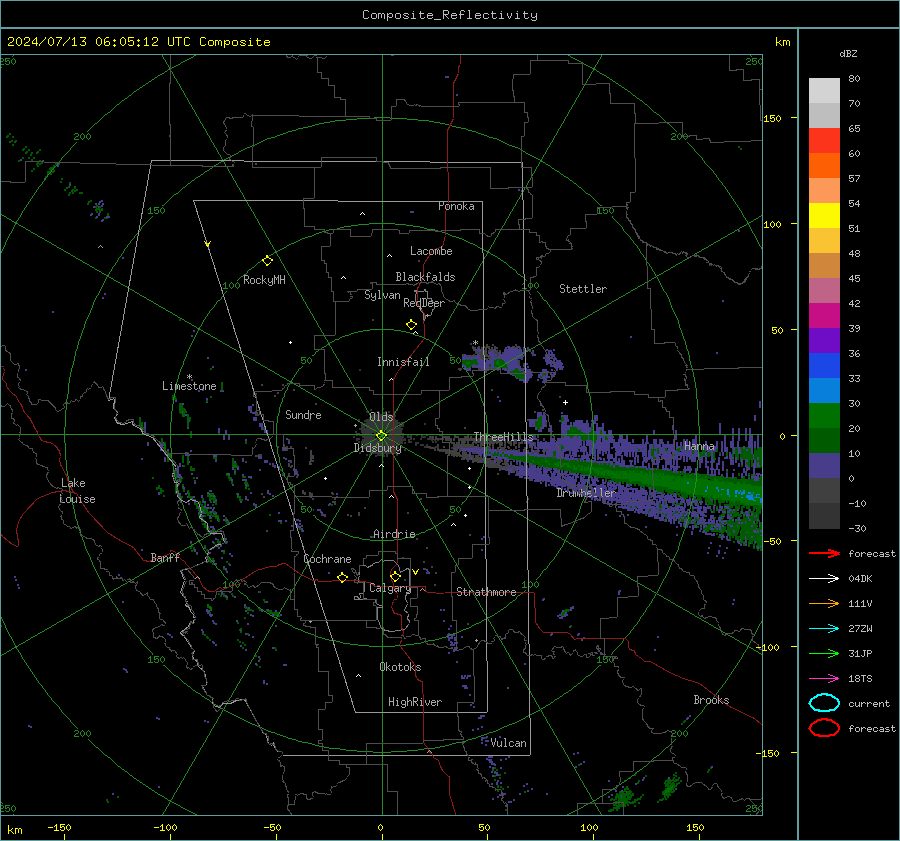Click the magenta 39 dBZ color swatch
This screenshot has width=900, height=841.
(824, 316)
